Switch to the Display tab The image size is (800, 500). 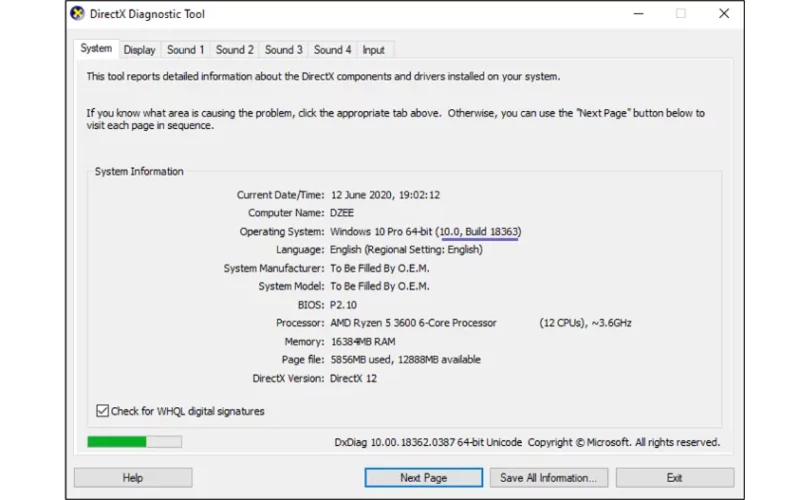tap(139, 50)
